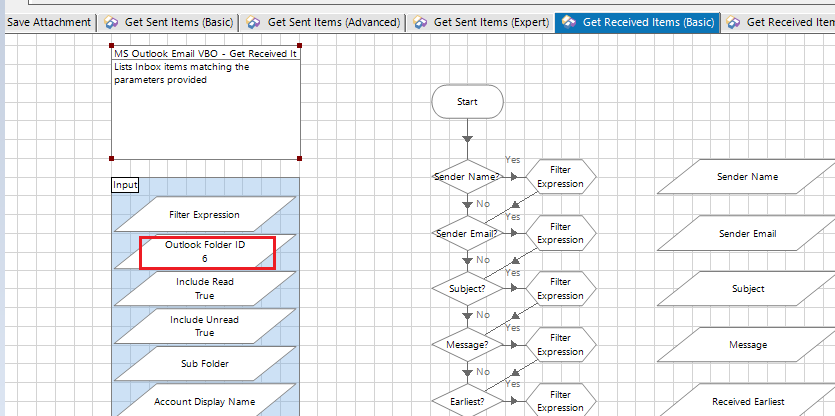
Task: Click the Sub Folder data item
Action: click(x=205, y=364)
